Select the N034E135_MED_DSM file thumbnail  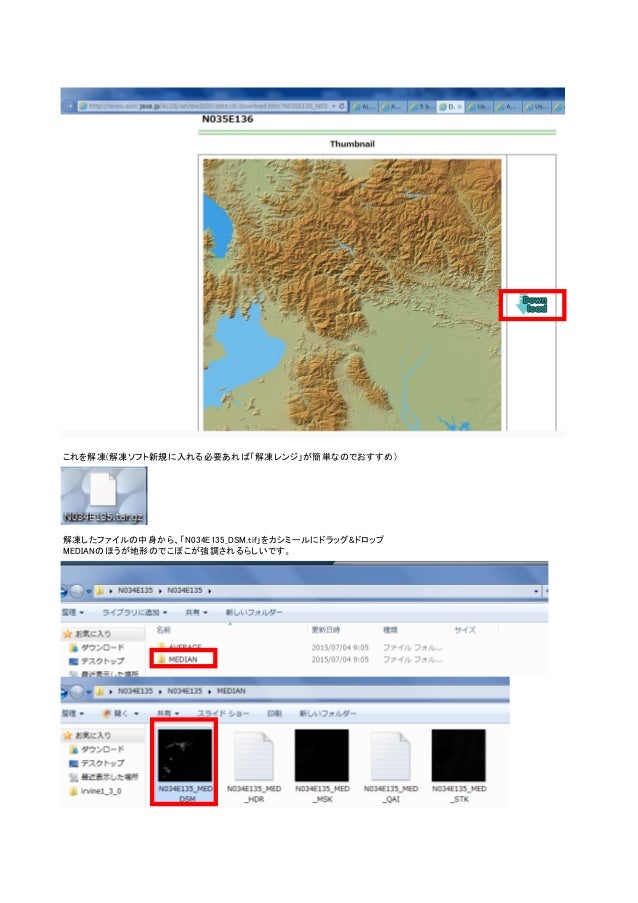(185, 756)
